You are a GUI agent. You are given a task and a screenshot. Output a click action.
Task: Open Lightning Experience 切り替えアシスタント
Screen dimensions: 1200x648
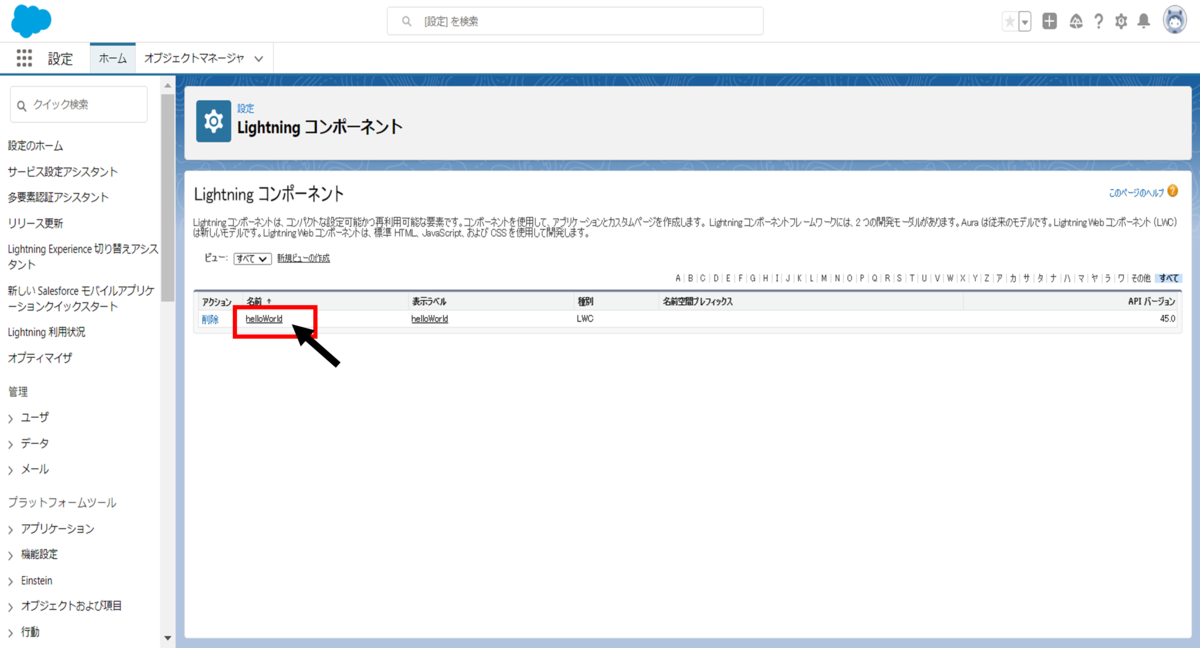click(x=83, y=257)
